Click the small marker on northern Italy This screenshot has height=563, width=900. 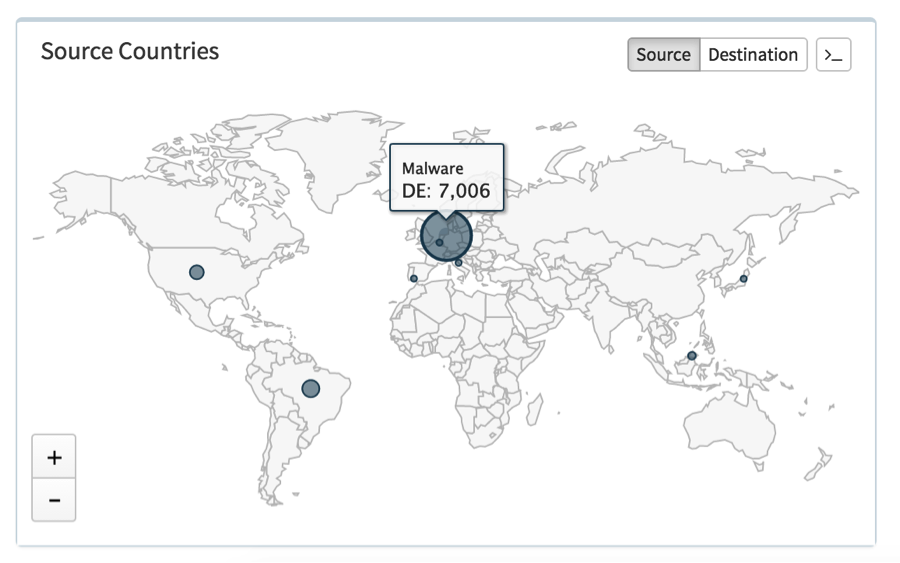[x=459, y=263]
